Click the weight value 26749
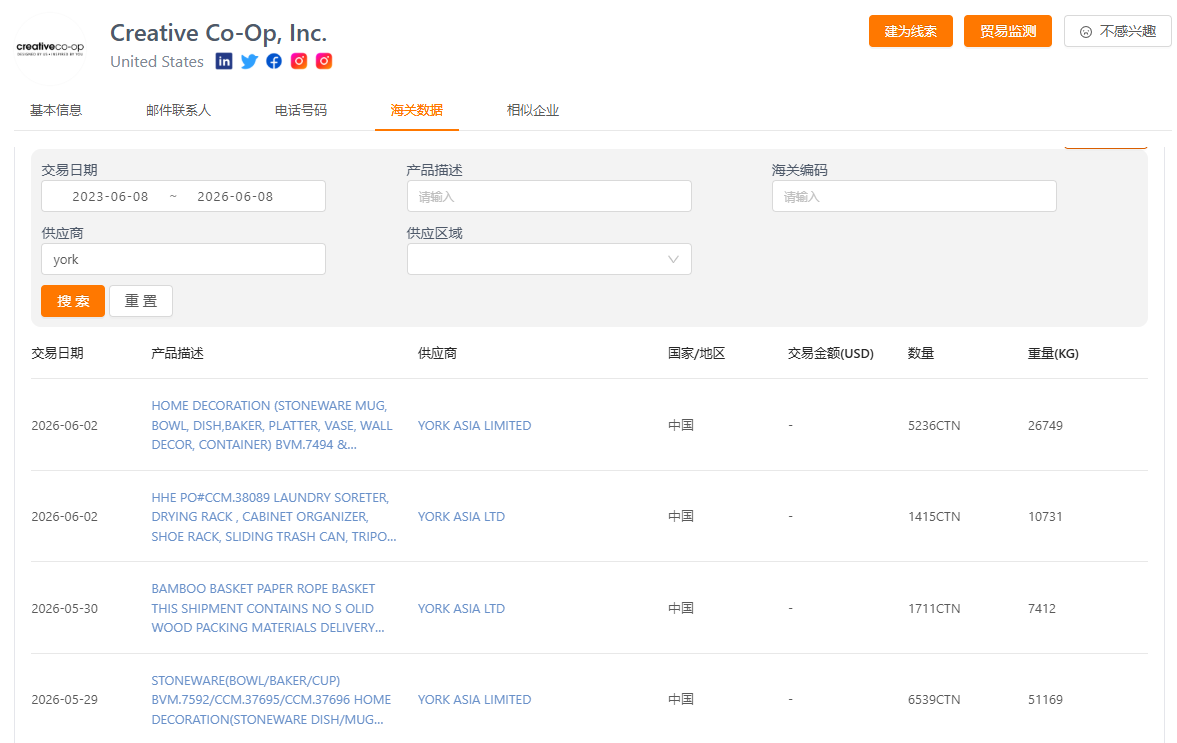This screenshot has width=1177, height=743. pos(1045,426)
